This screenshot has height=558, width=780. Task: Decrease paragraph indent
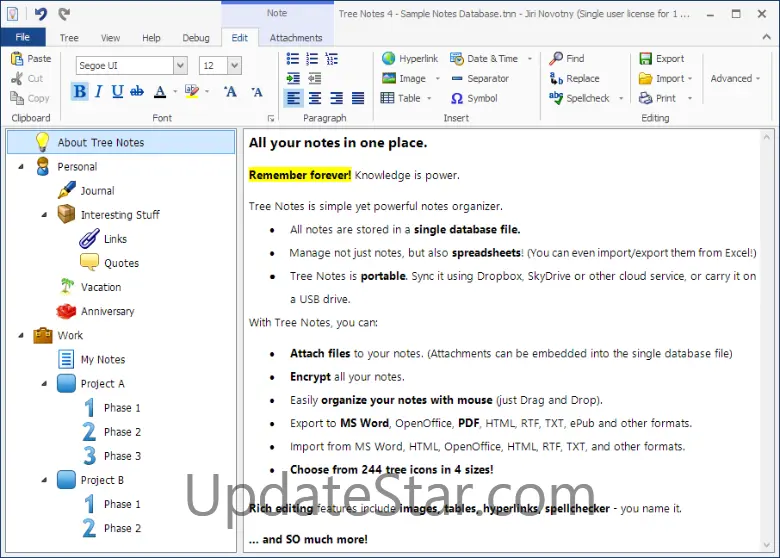tap(314, 78)
